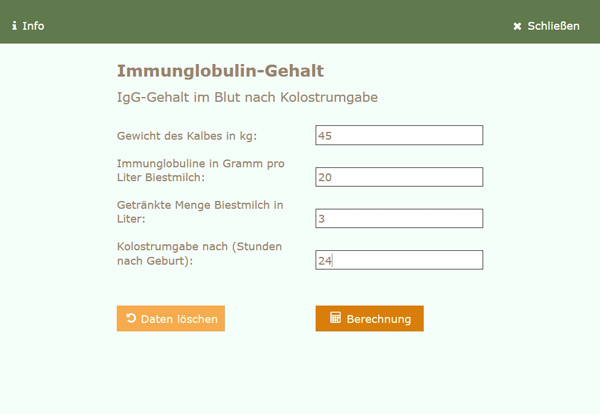Image resolution: width=600 pixels, height=414 pixels.
Task: Focus the Biestmilch amount field showing 3
Action: 399,218
